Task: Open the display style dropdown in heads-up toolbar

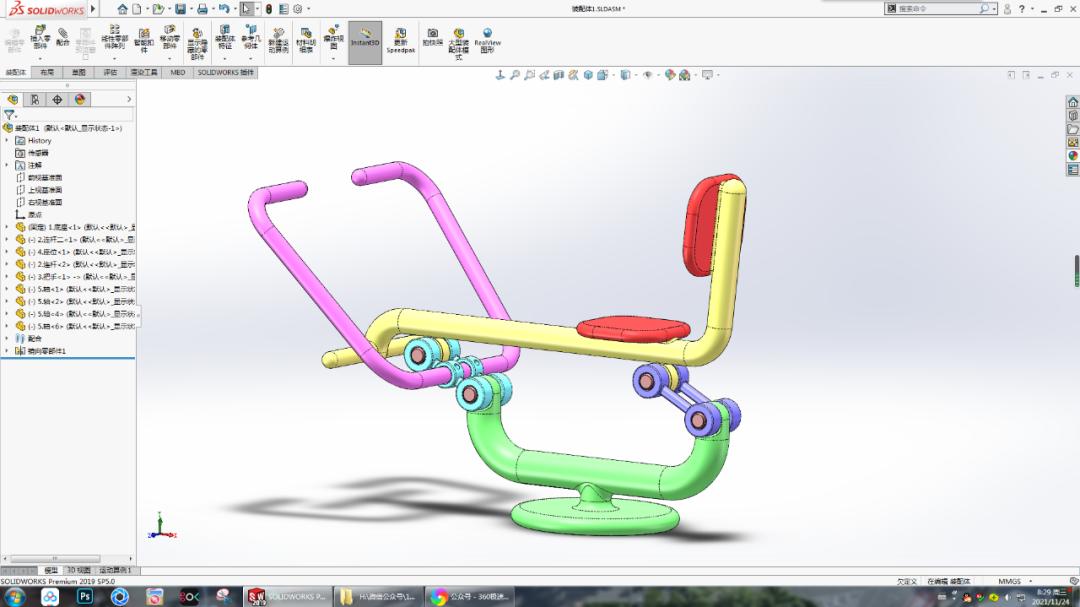Action: pyautogui.click(x=634, y=75)
